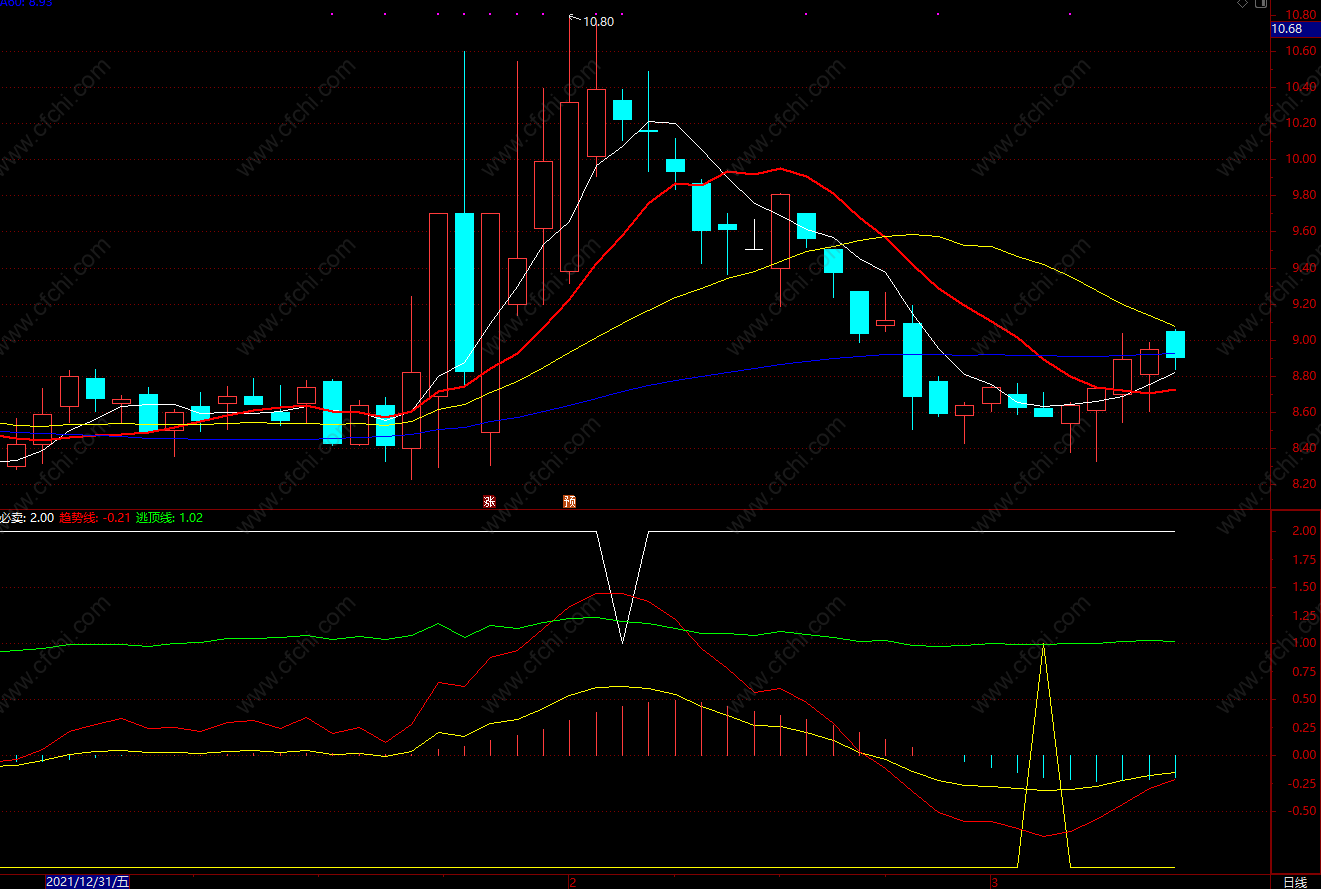Click the 必卖: 2.00 indicator label
Screen dimensions: 1321x889
click(x=27, y=517)
